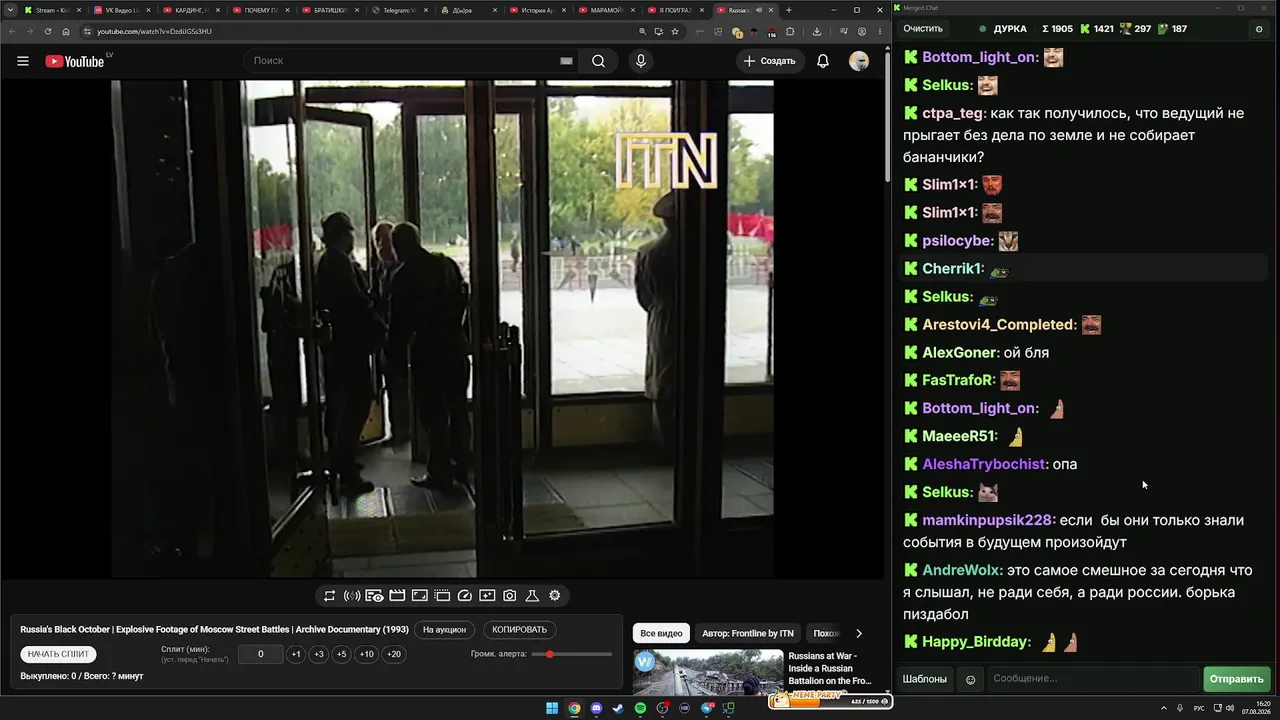Start voice search with the microphone
The height and width of the screenshot is (720, 1280).
click(x=641, y=61)
